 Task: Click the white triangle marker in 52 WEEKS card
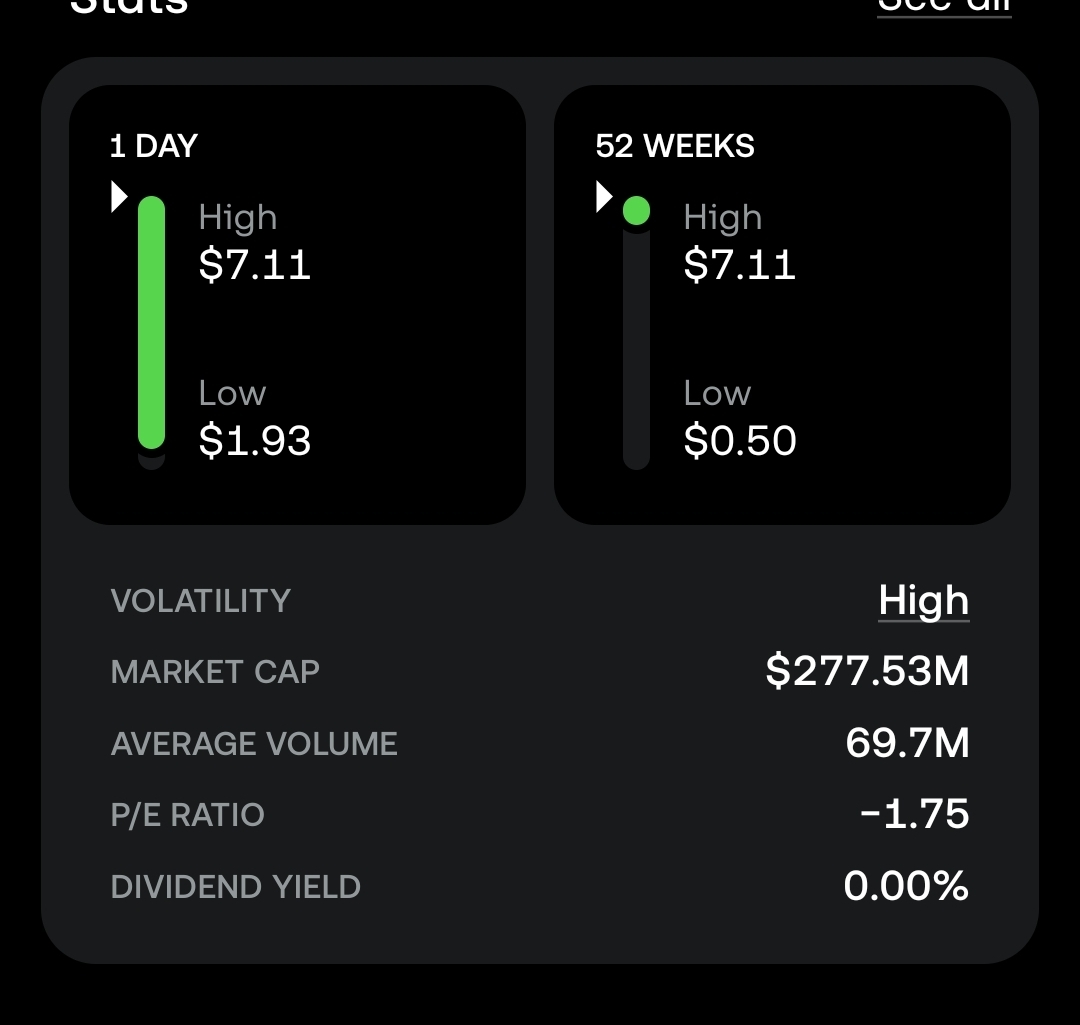tap(604, 197)
